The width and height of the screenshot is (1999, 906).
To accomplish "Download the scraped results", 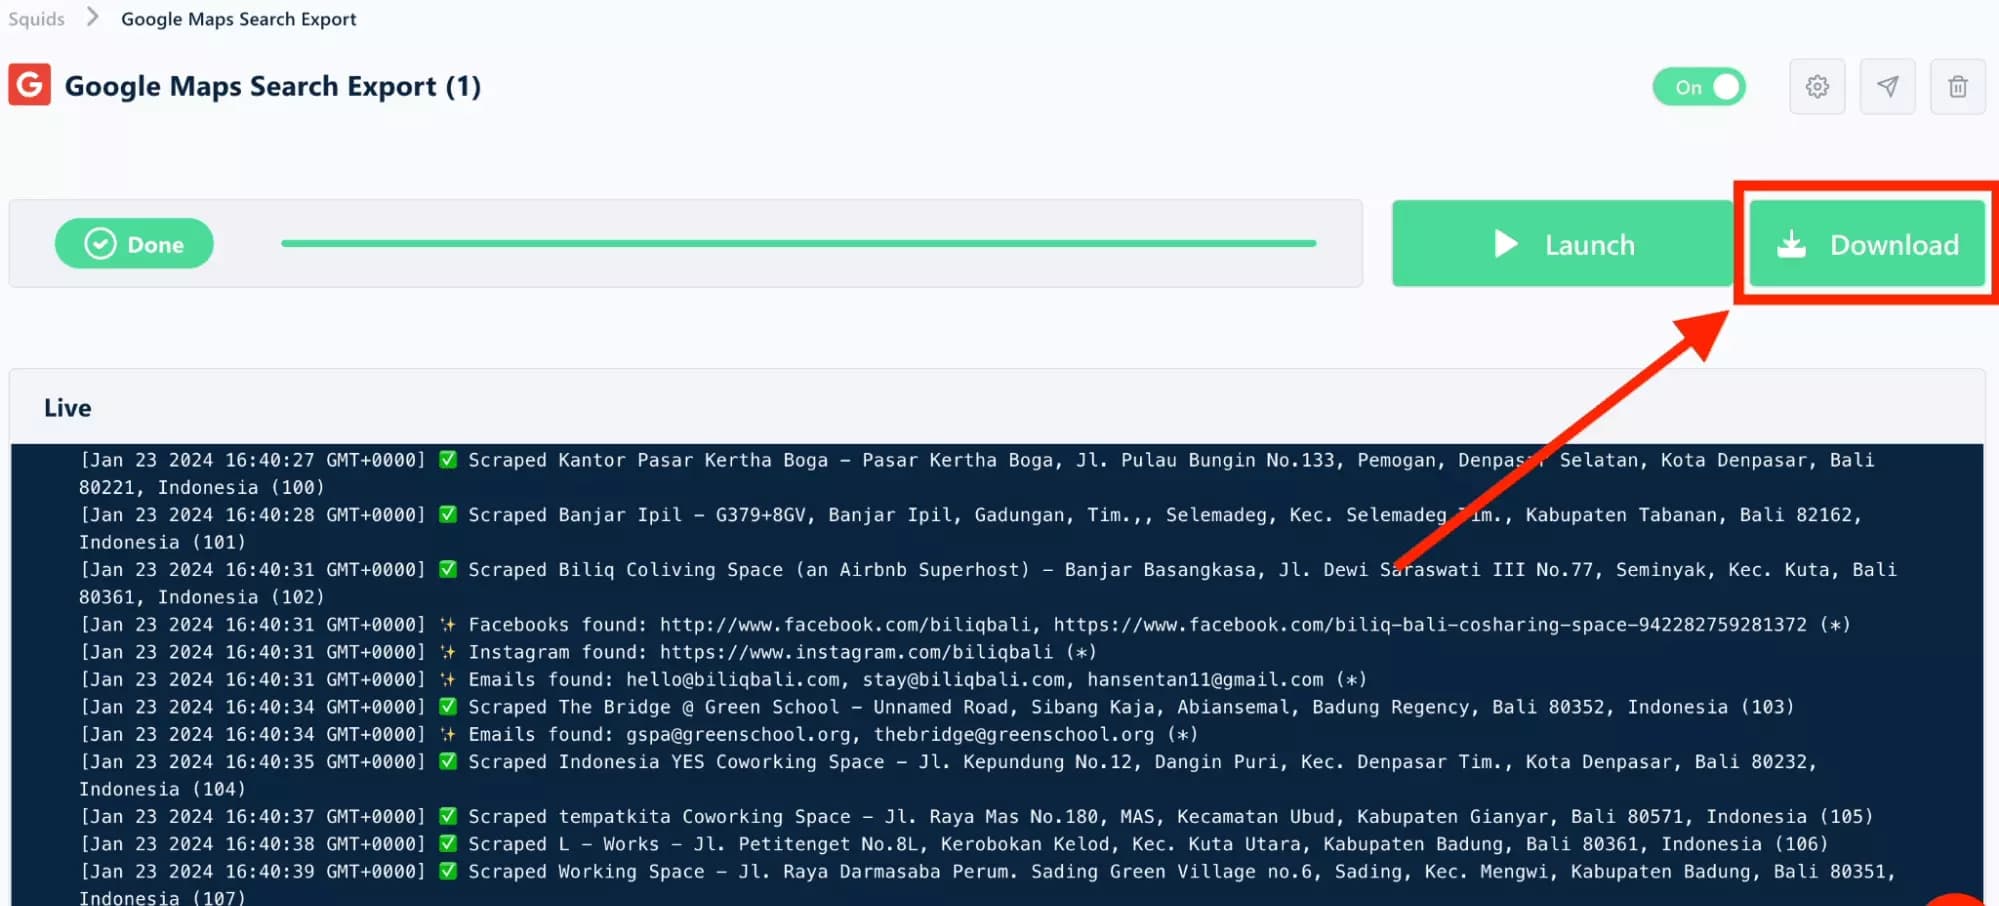I will coord(1866,244).
